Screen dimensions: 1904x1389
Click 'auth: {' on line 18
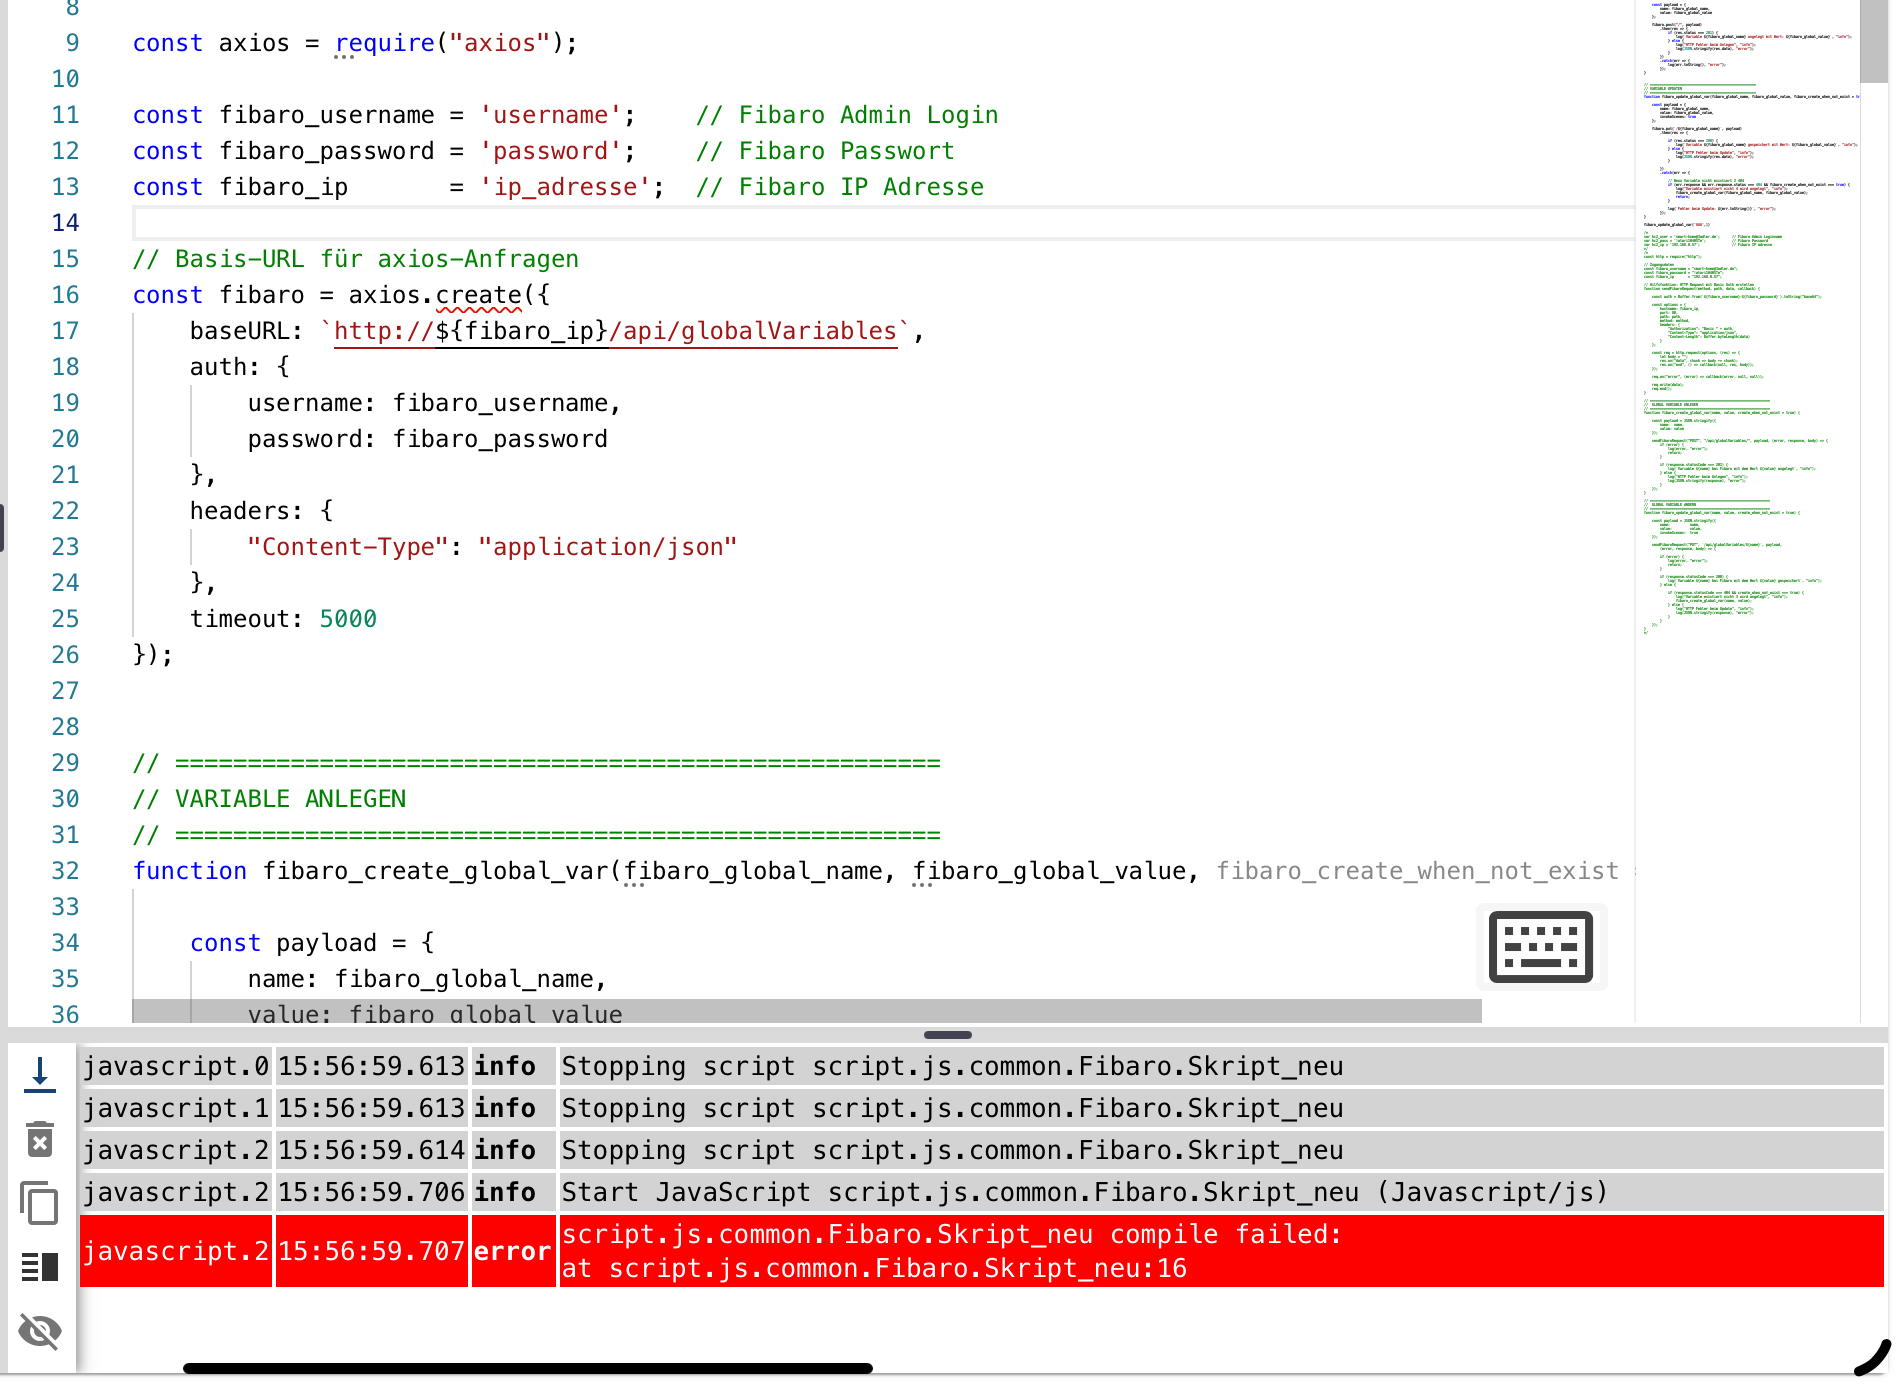click(x=240, y=367)
